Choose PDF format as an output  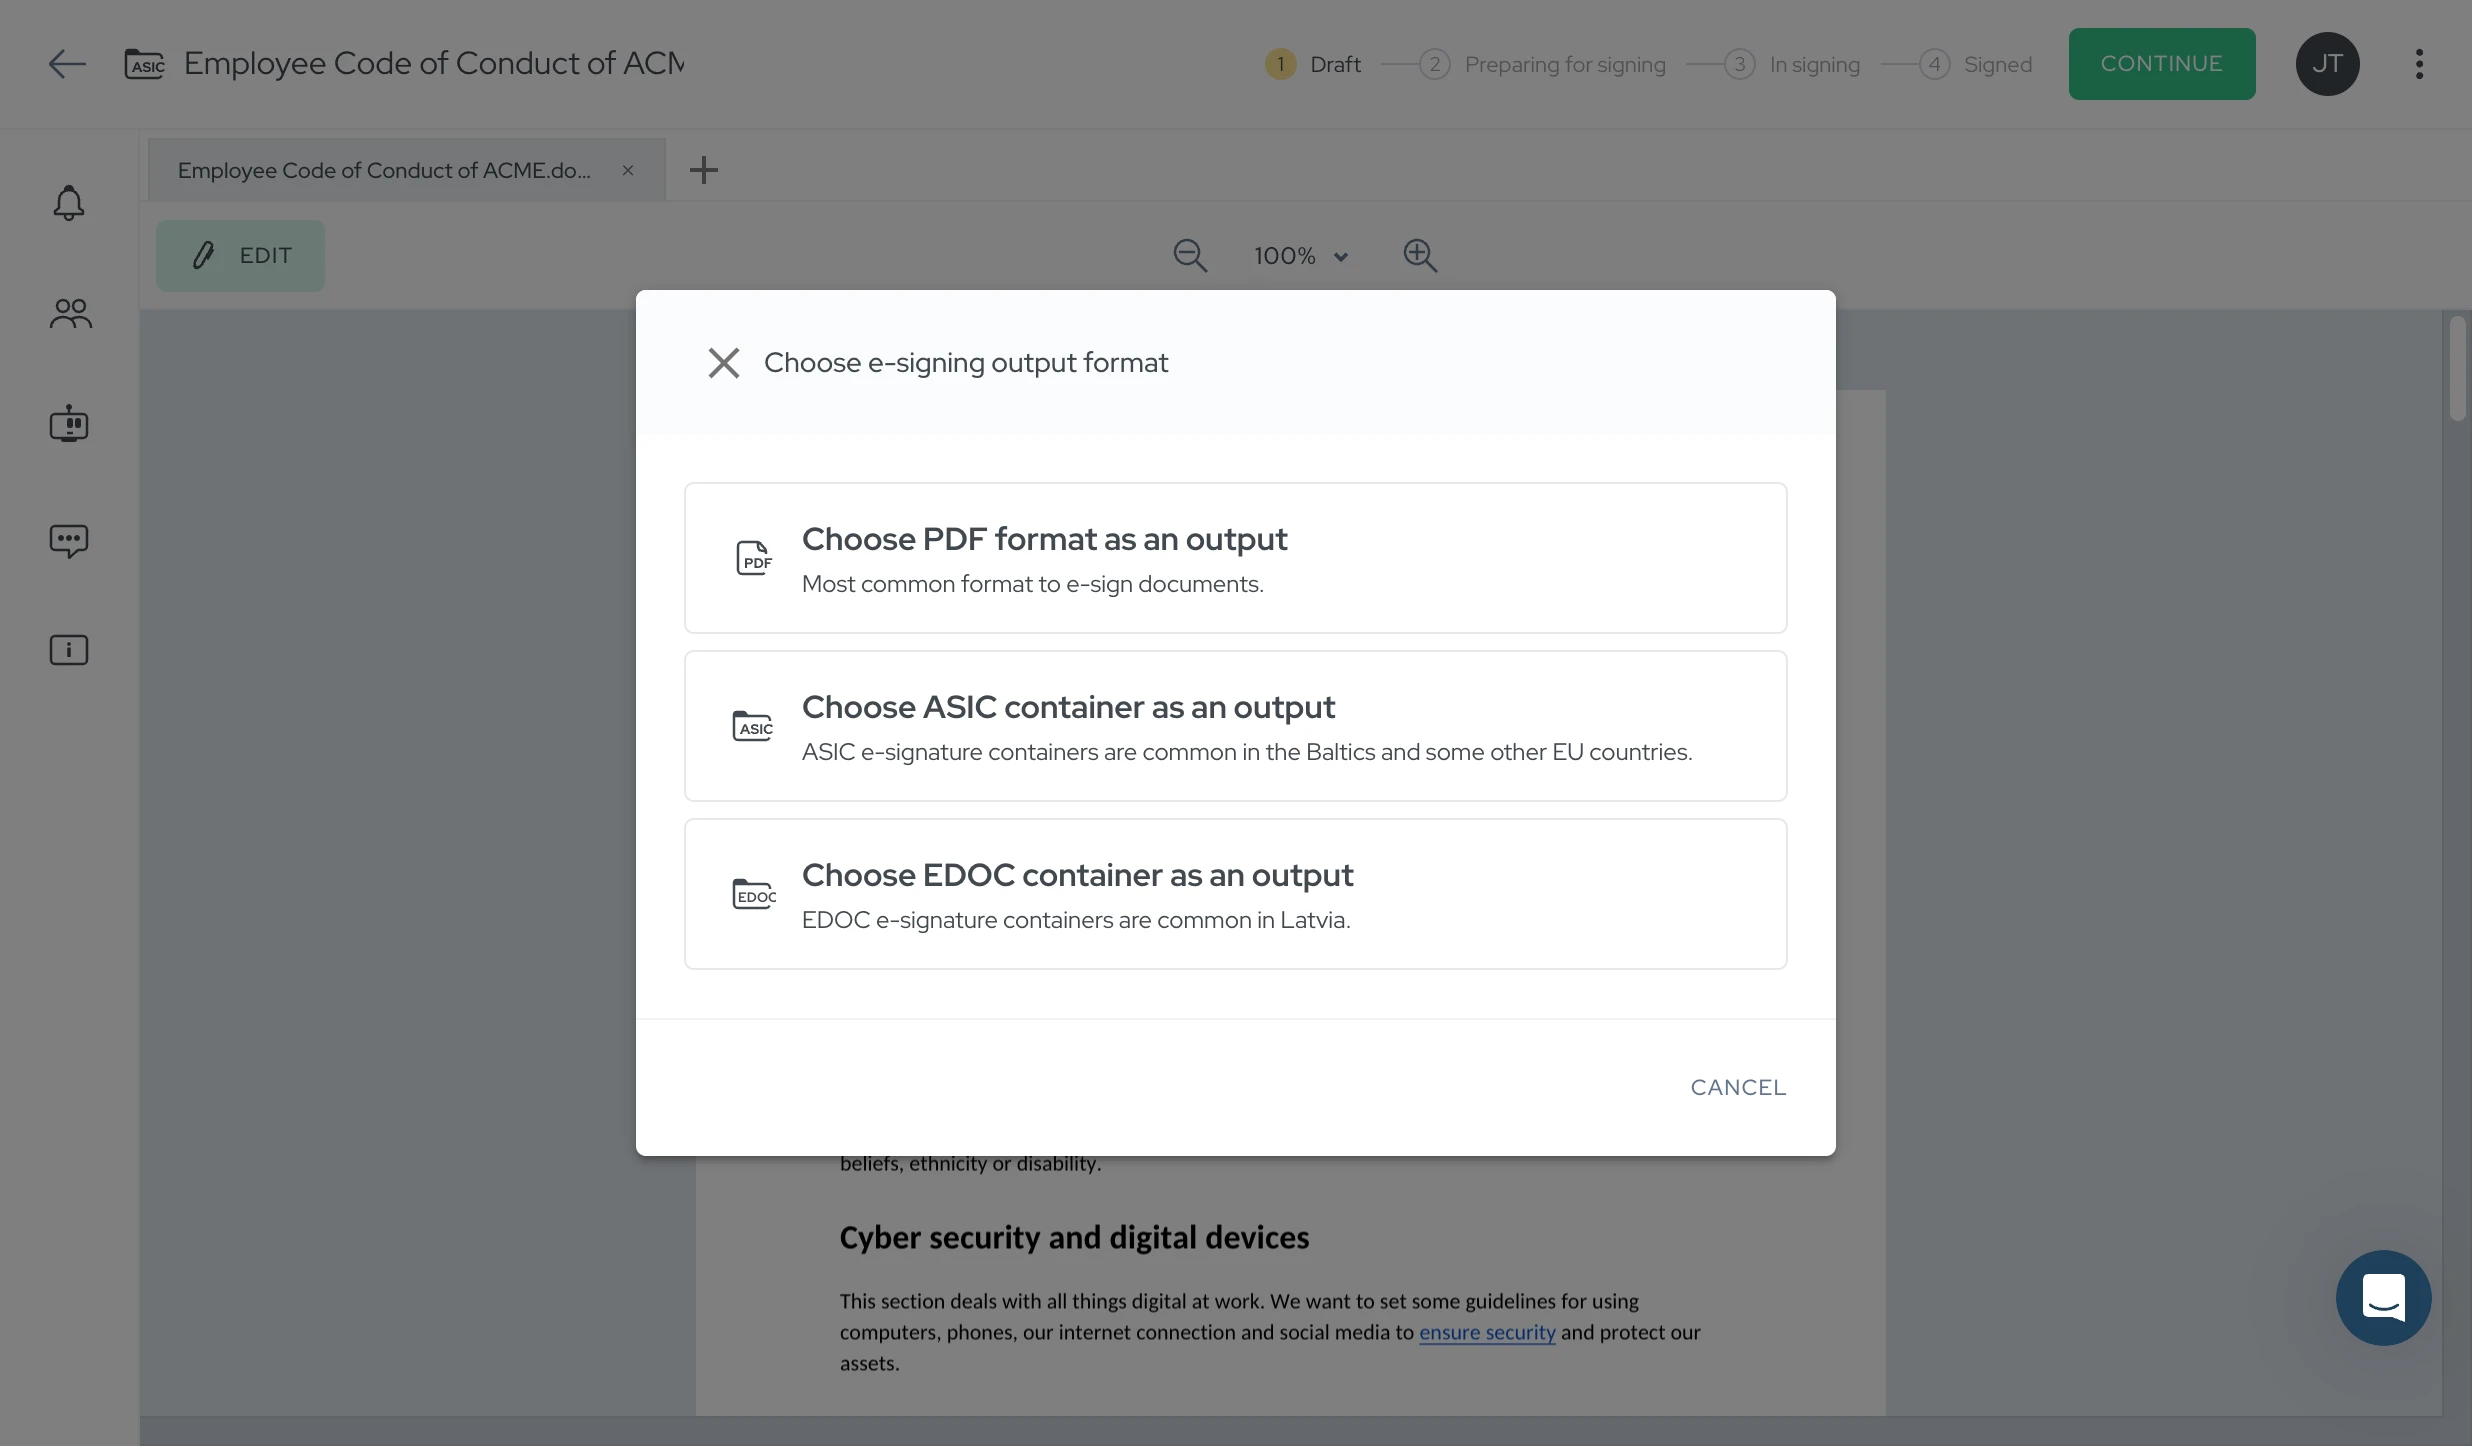tap(1235, 558)
